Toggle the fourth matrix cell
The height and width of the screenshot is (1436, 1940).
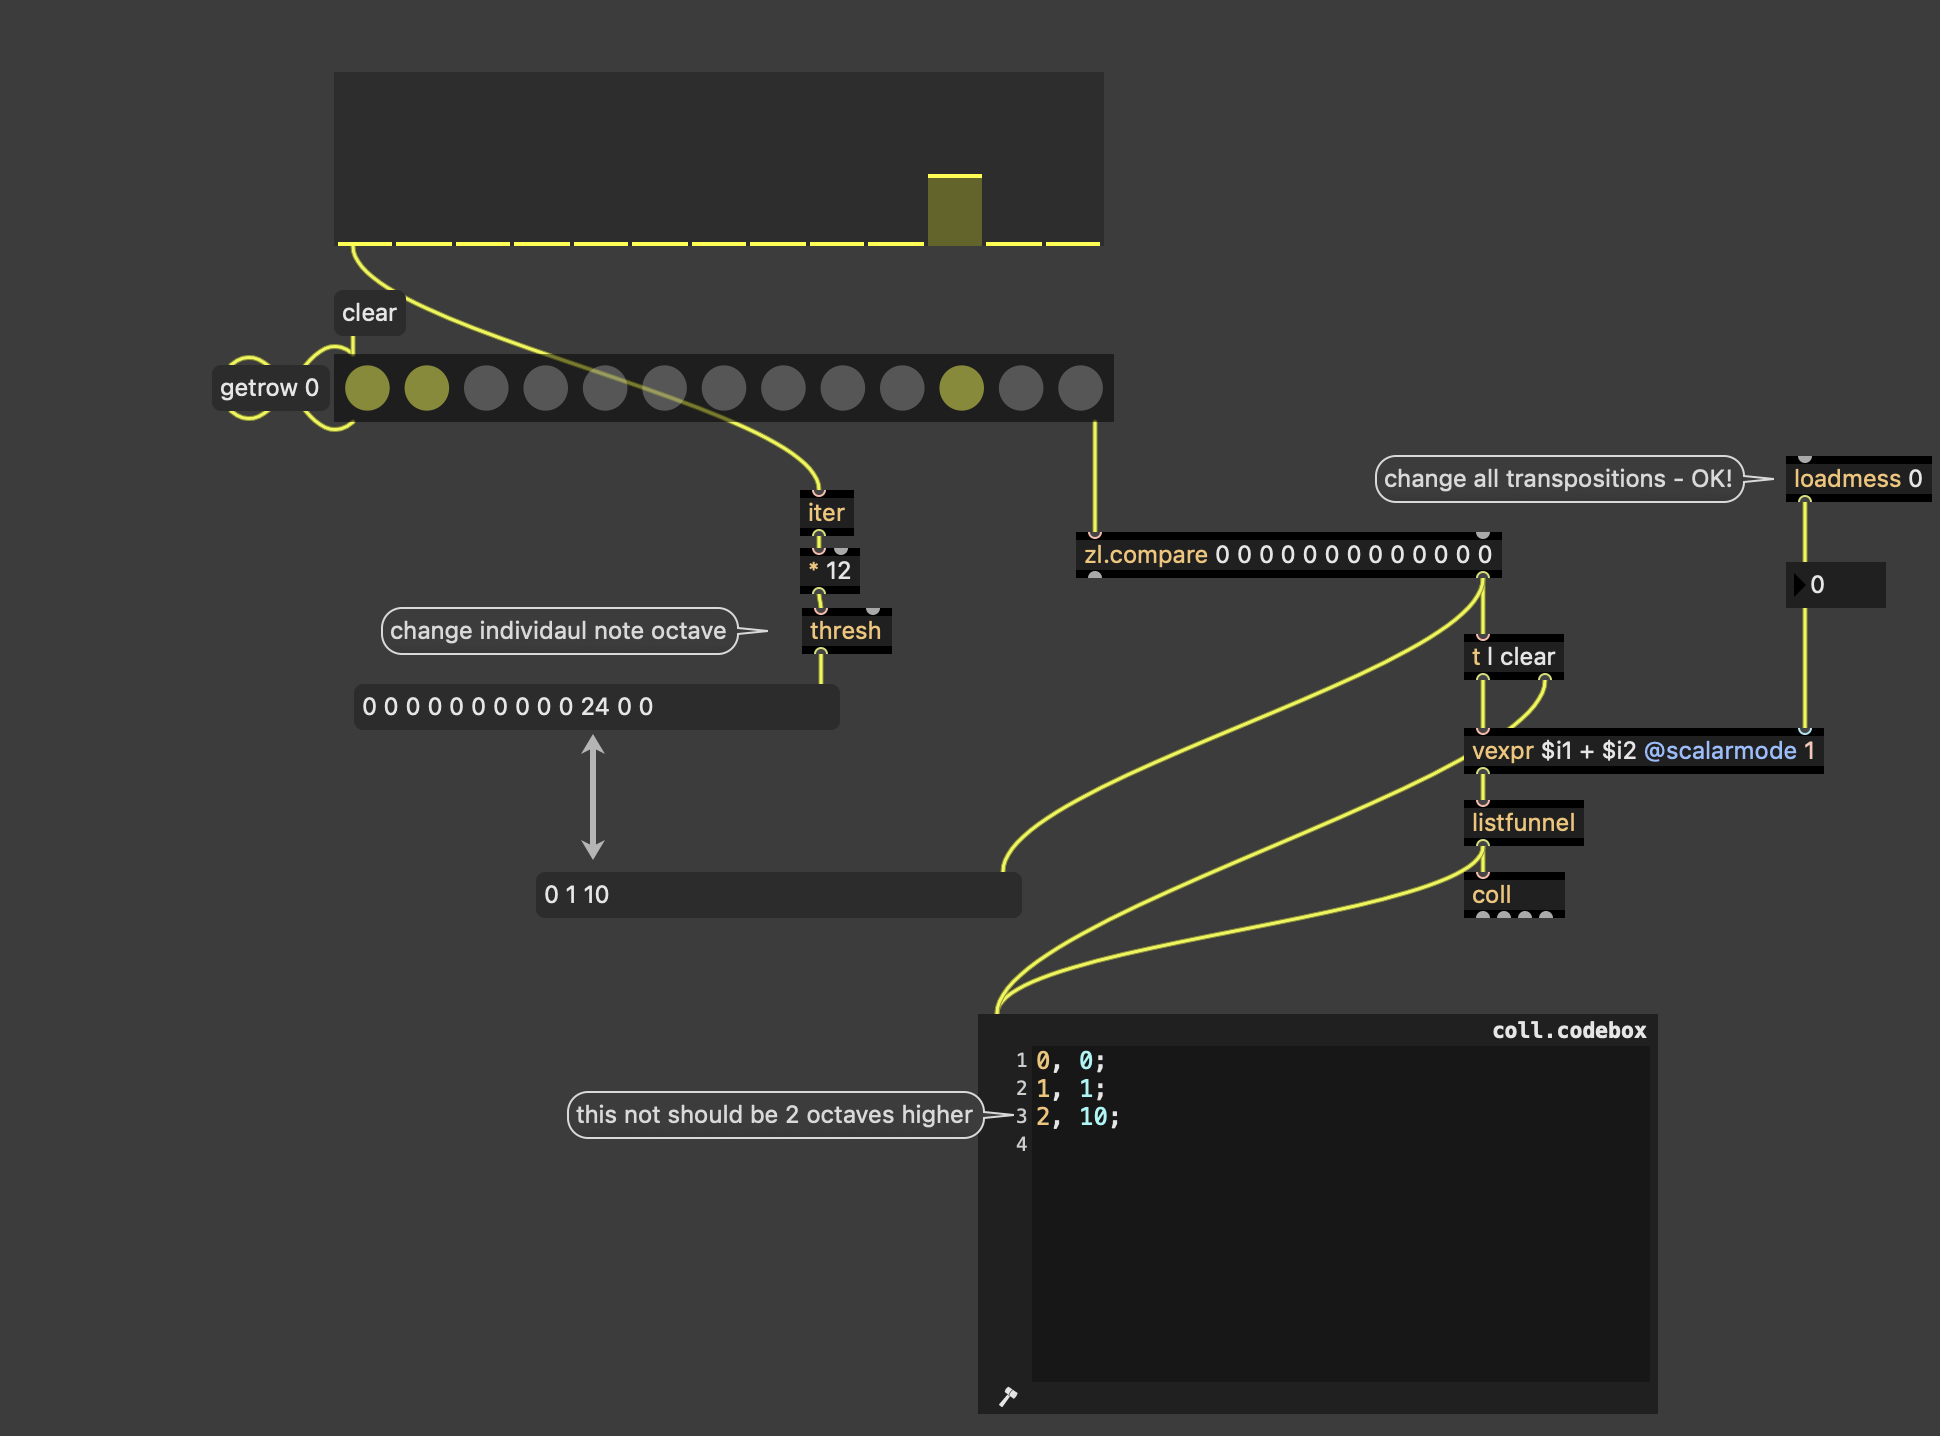(546, 388)
